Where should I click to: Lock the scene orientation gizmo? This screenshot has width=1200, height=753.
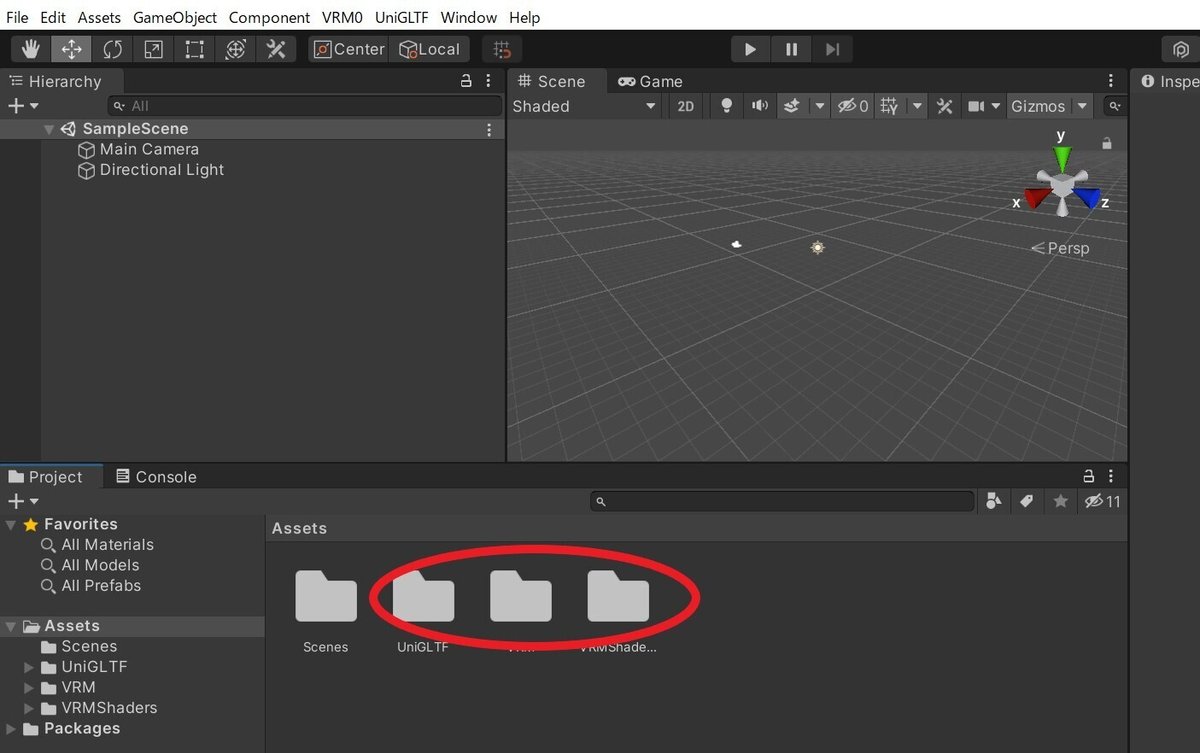point(1107,144)
